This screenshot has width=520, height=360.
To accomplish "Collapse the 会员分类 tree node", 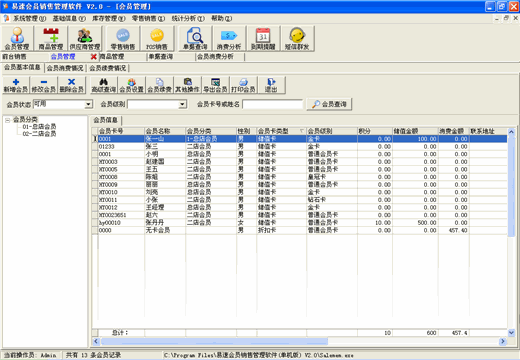I will (7, 120).
